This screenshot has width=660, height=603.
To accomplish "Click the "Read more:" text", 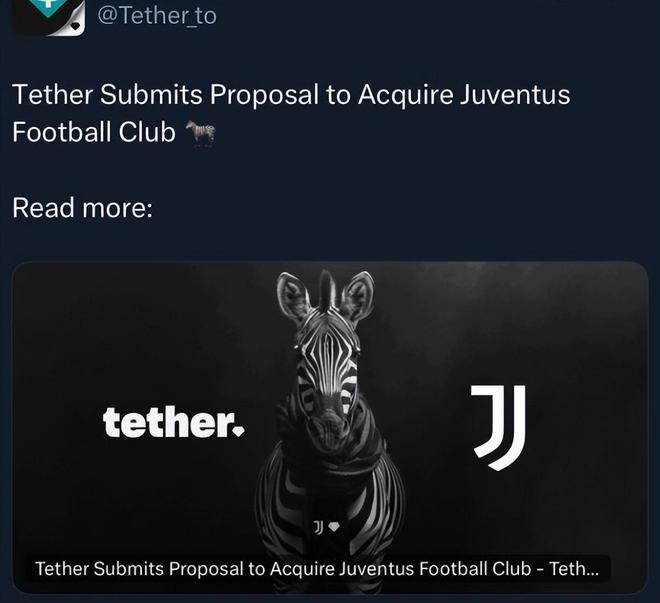I will (82, 208).
